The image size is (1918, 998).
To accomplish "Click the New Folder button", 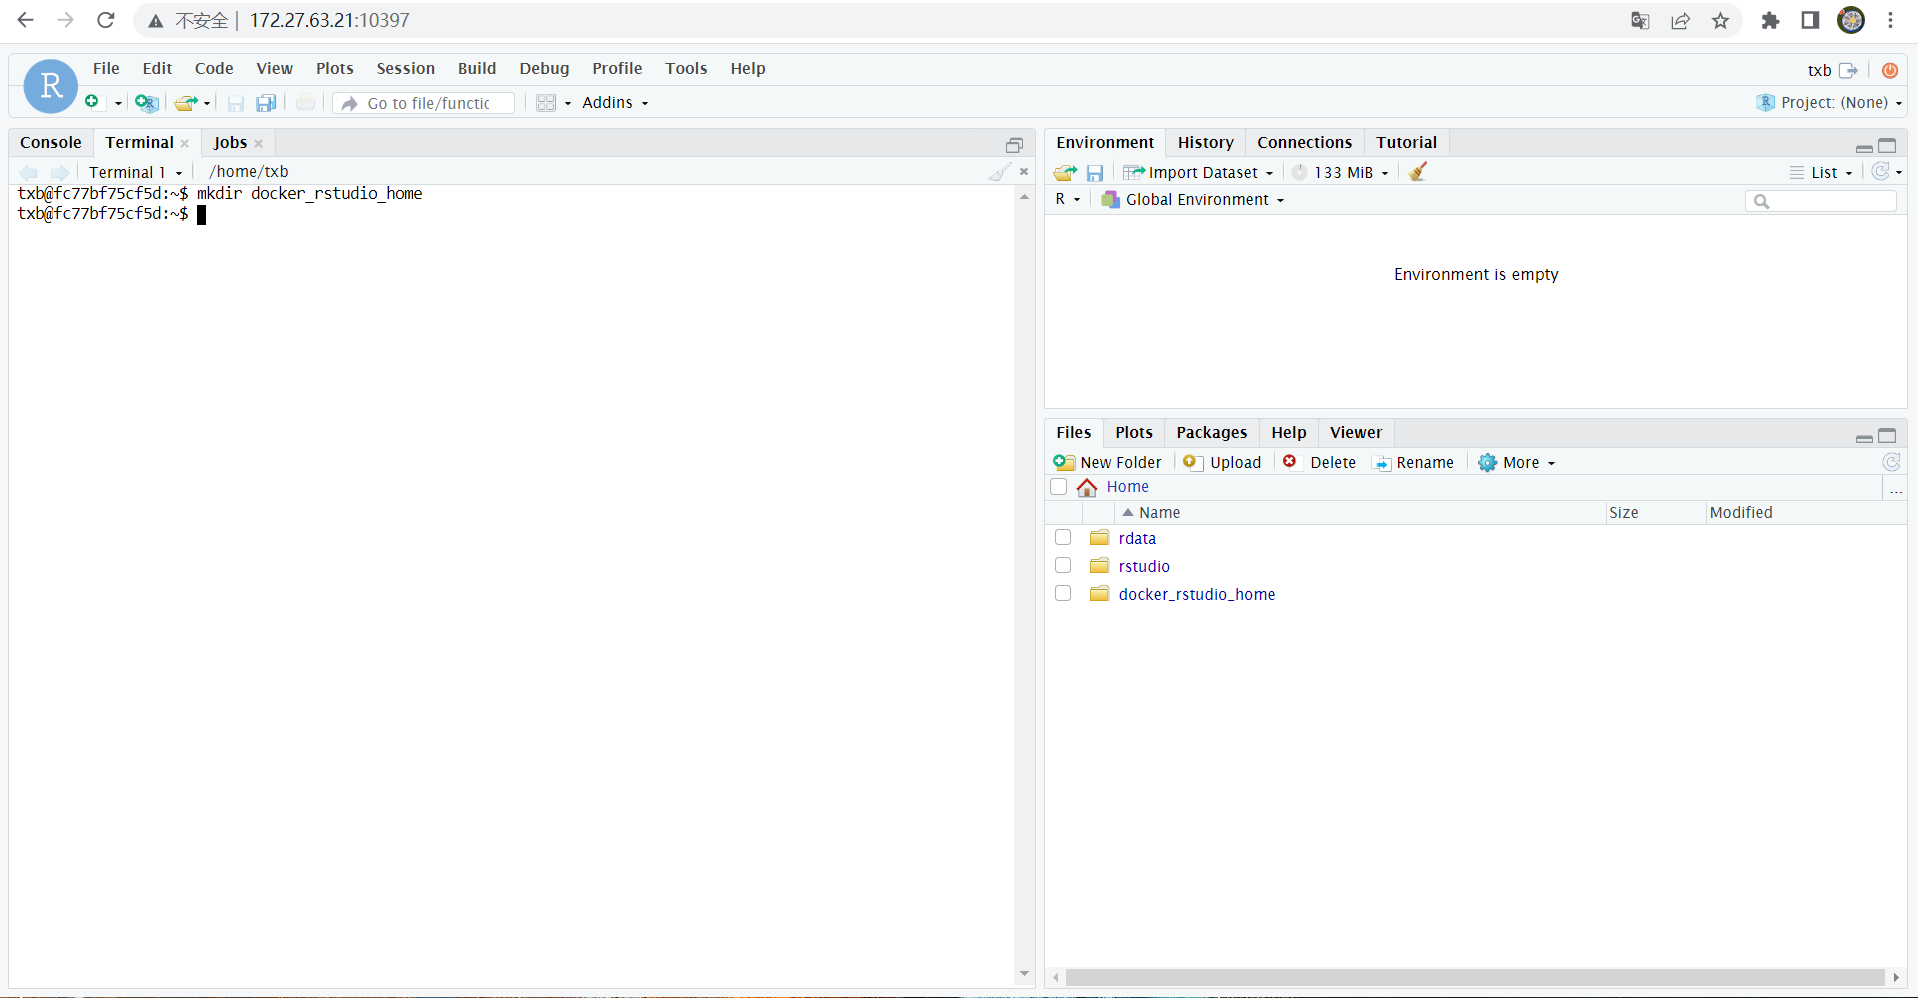I will click(1108, 462).
